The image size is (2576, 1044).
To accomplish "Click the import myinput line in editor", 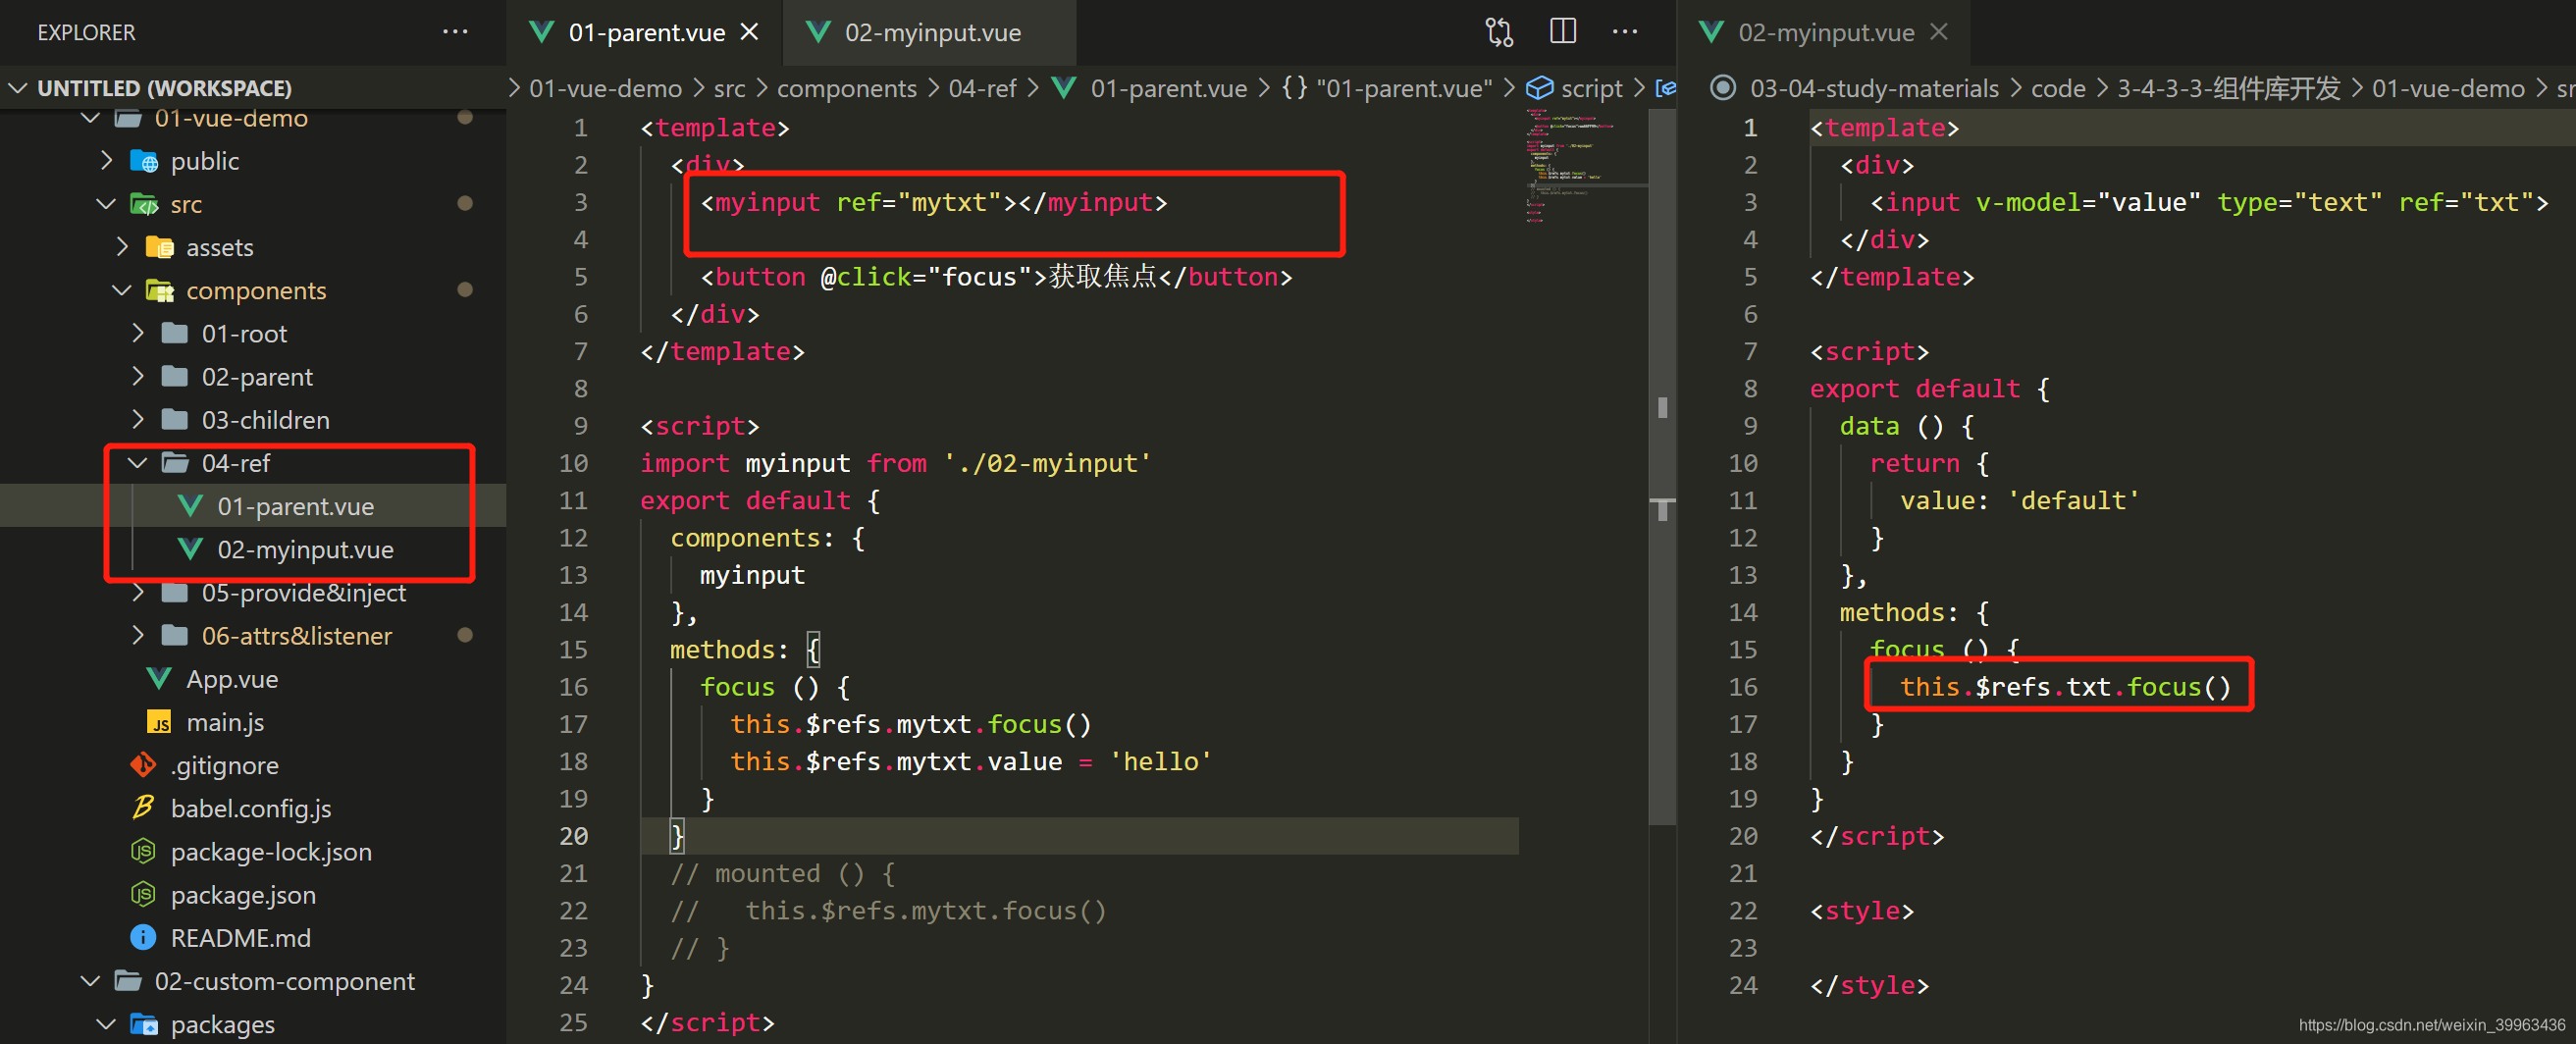I will [895, 463].
